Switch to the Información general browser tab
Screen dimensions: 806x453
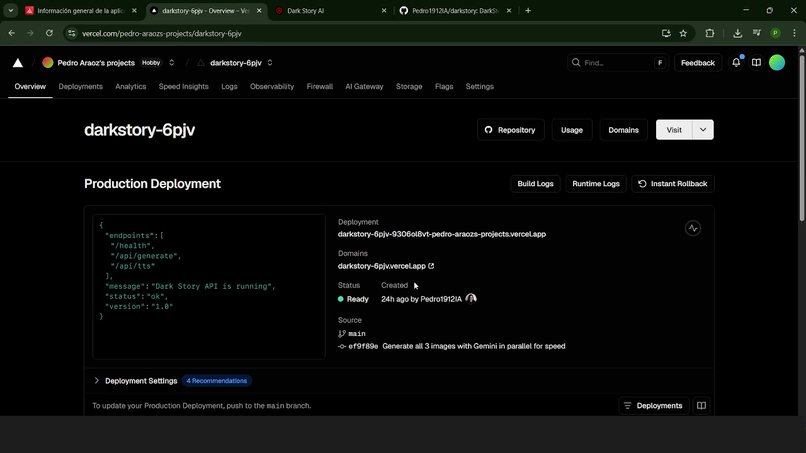pyautogui.click(x=80, y=10)
